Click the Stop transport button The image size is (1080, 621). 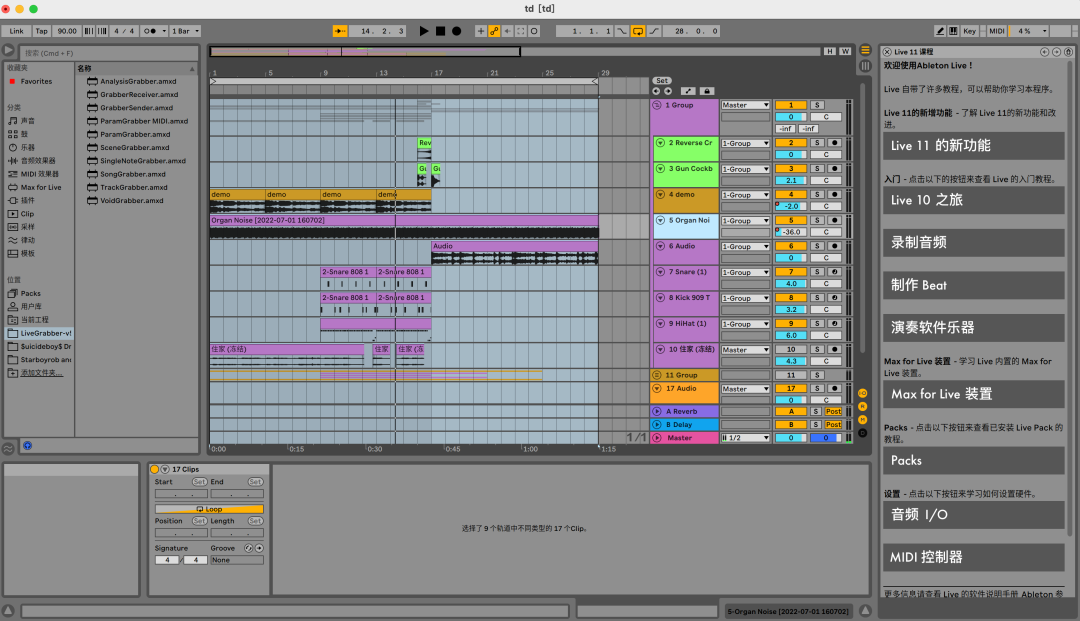[x=440, y=31]
